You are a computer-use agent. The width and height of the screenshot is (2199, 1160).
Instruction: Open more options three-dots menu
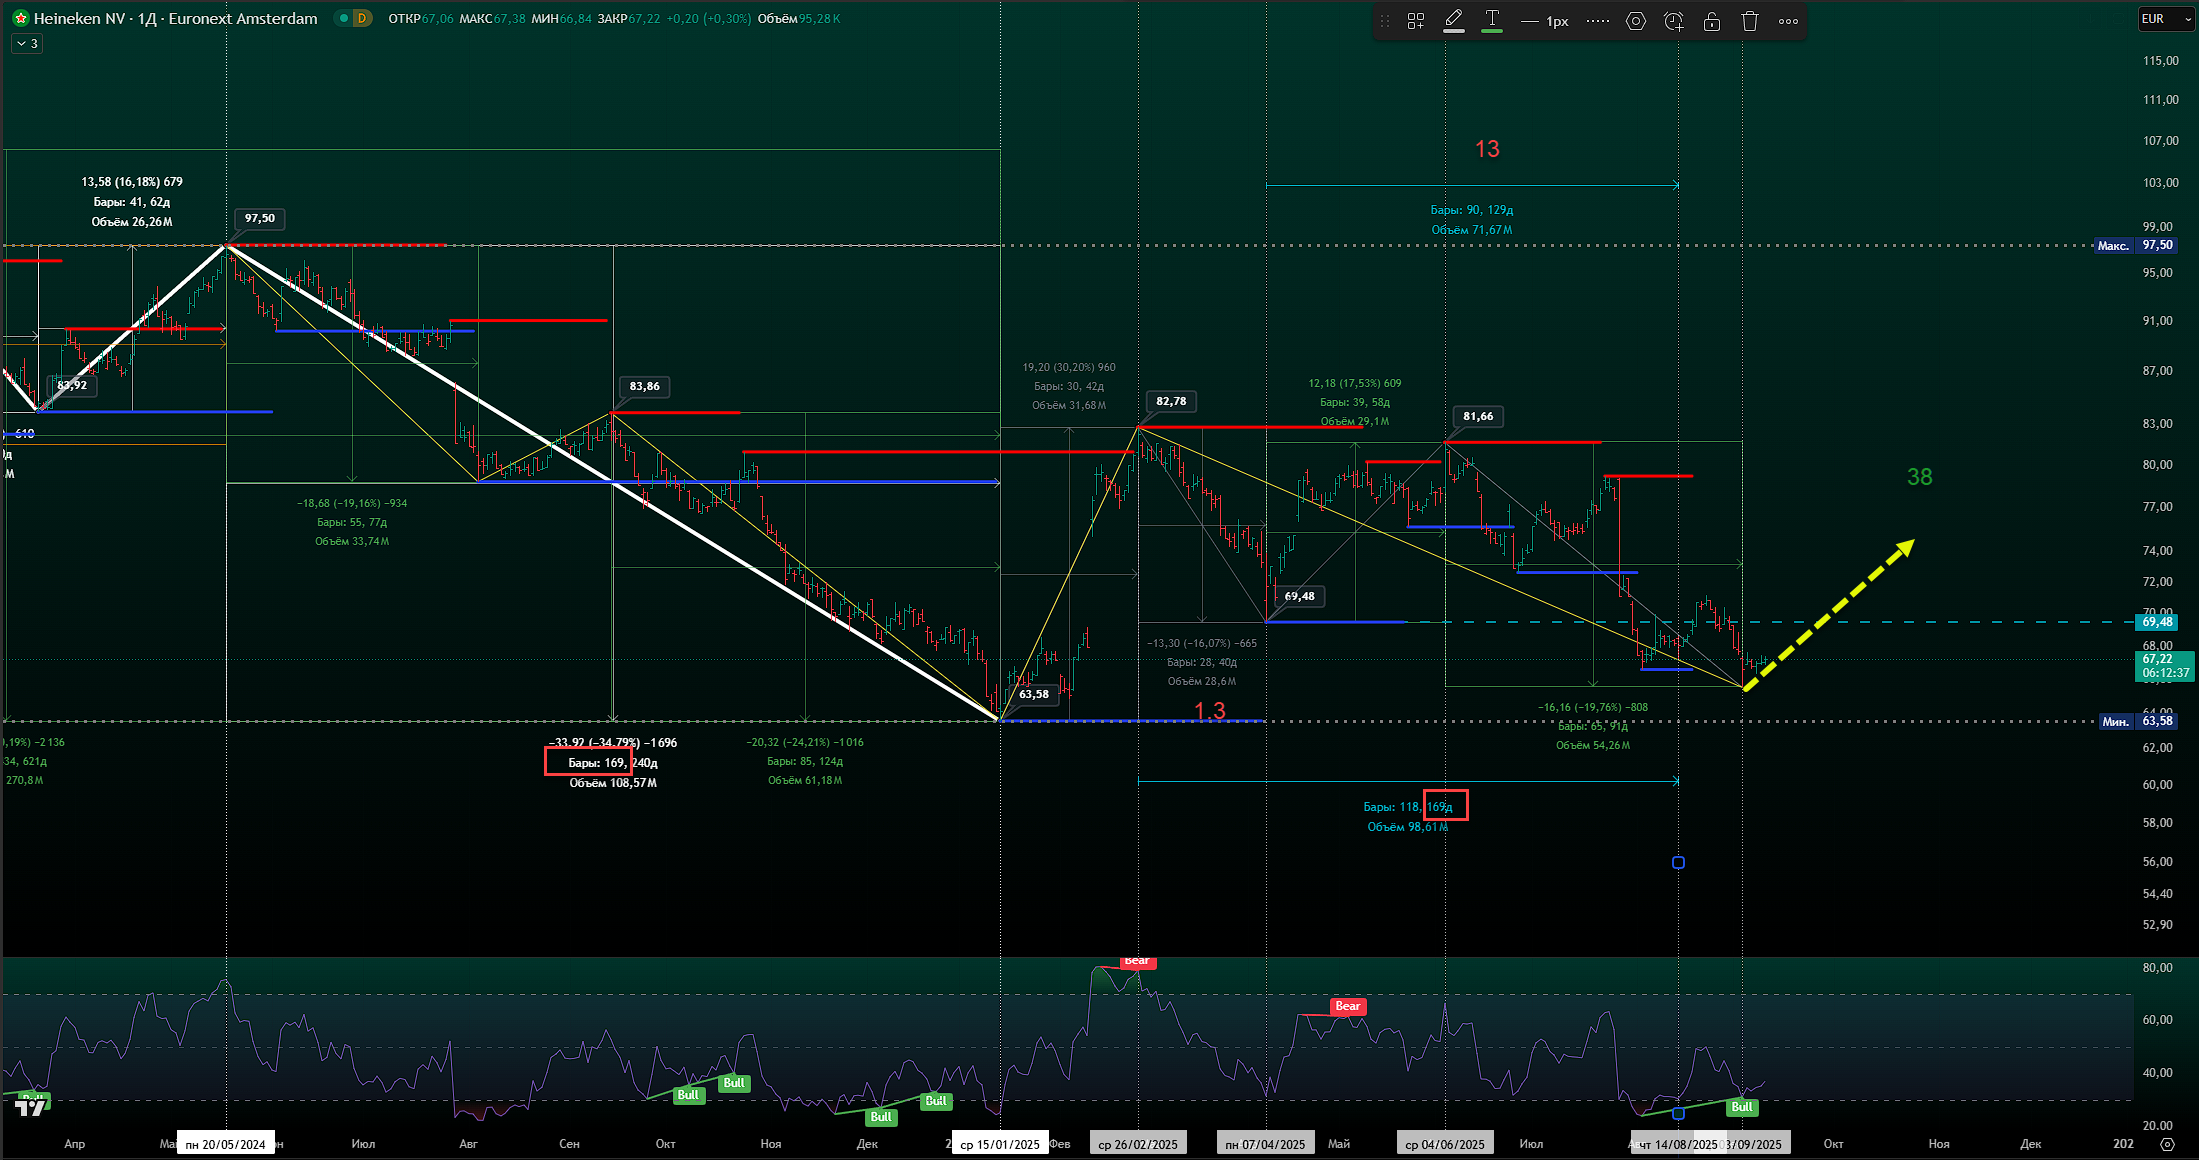click(1789, 21)
